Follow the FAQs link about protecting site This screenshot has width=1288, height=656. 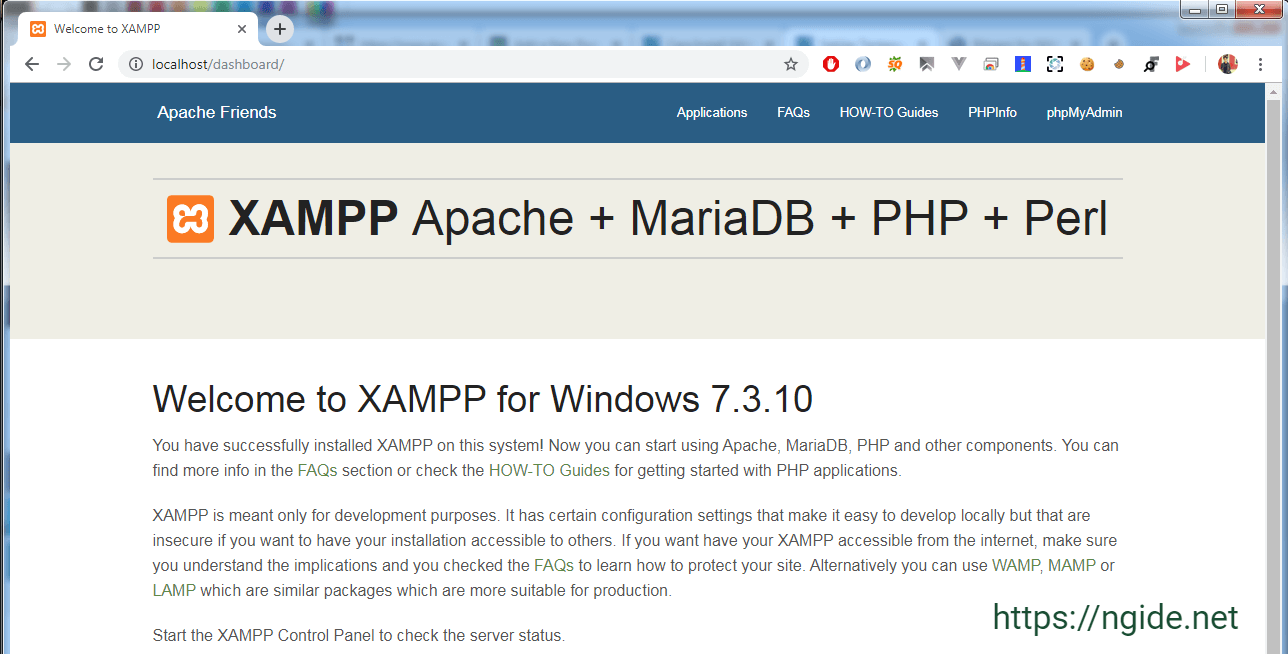554,565
